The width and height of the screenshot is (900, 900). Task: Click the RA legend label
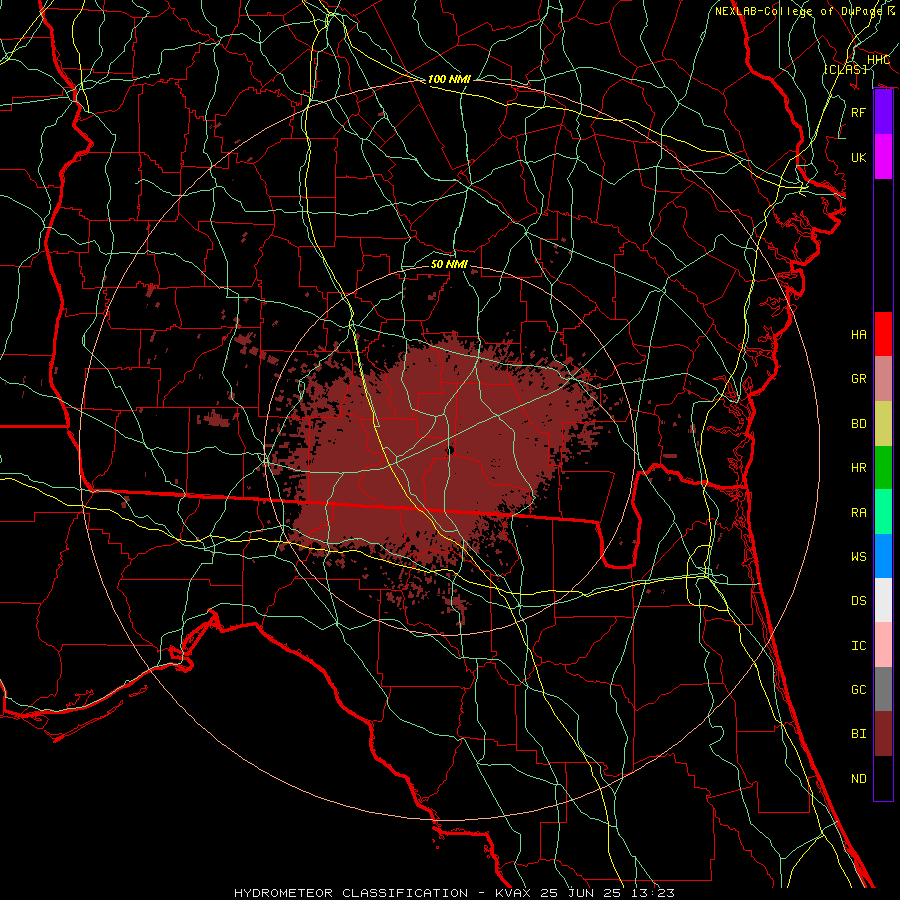(x=859, y=513)
